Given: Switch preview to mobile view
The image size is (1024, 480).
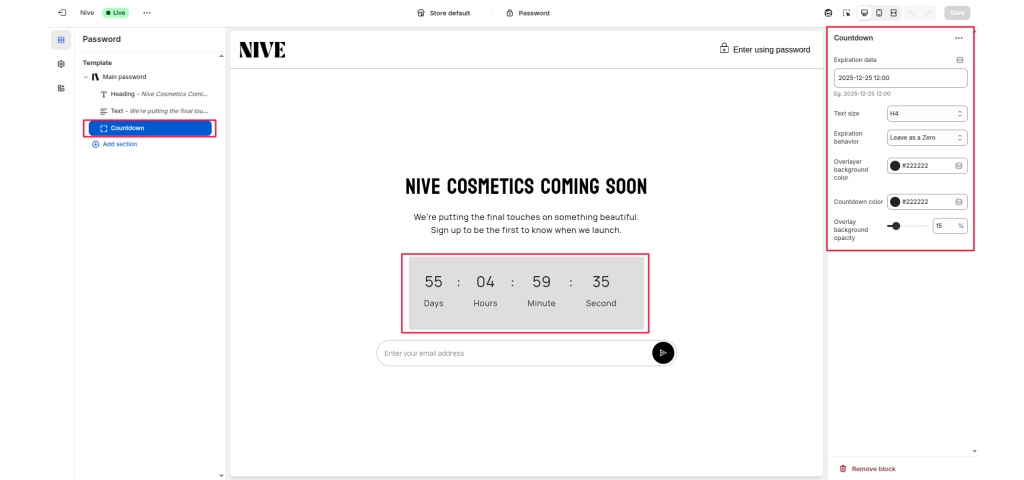Looking at the screenshot, I should pos(879,13).
